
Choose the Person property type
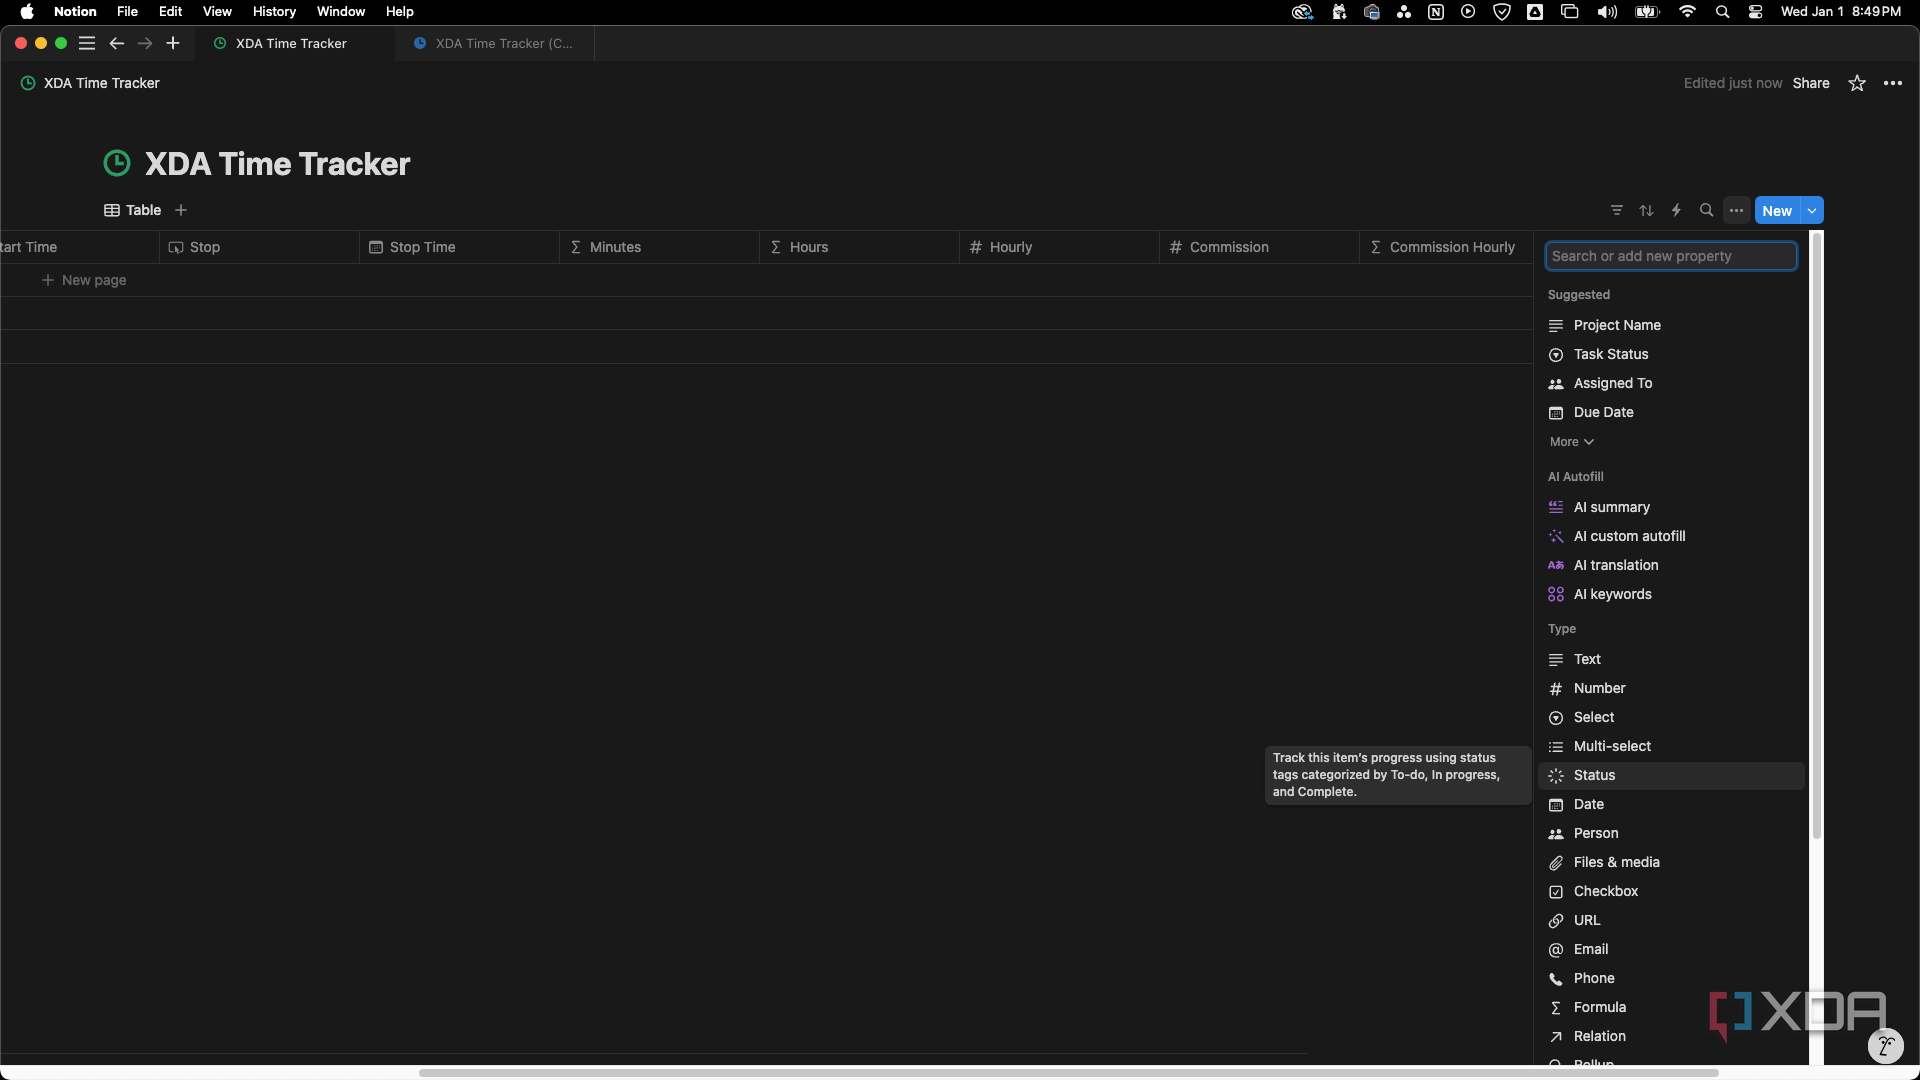(1671, 833)
